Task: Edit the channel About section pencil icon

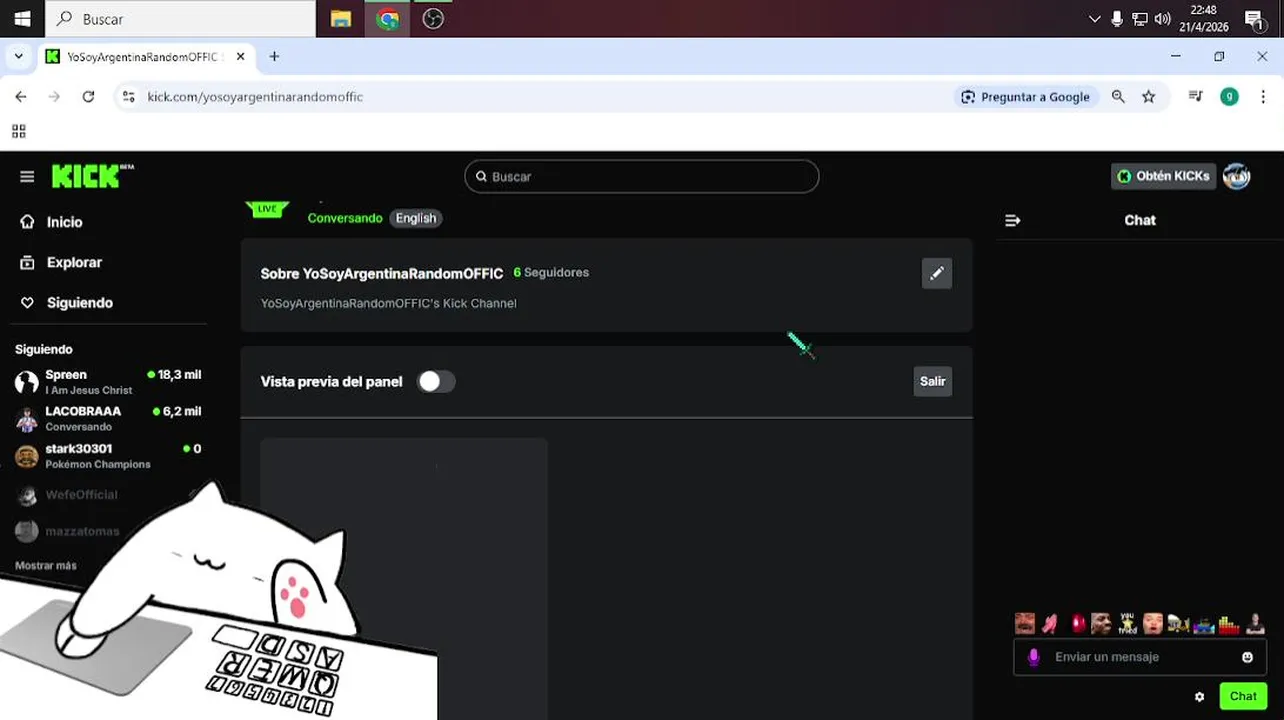Action: pos(937,273)
